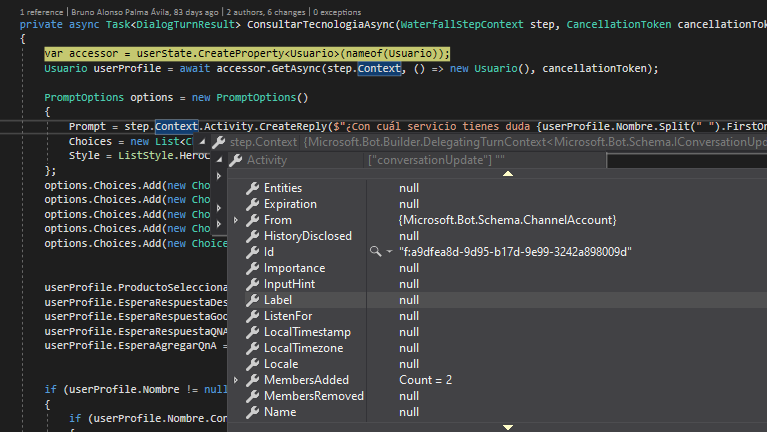Click the wrench icon beside Name
This screenshot has height=432, width=767.
pos(252,412)
